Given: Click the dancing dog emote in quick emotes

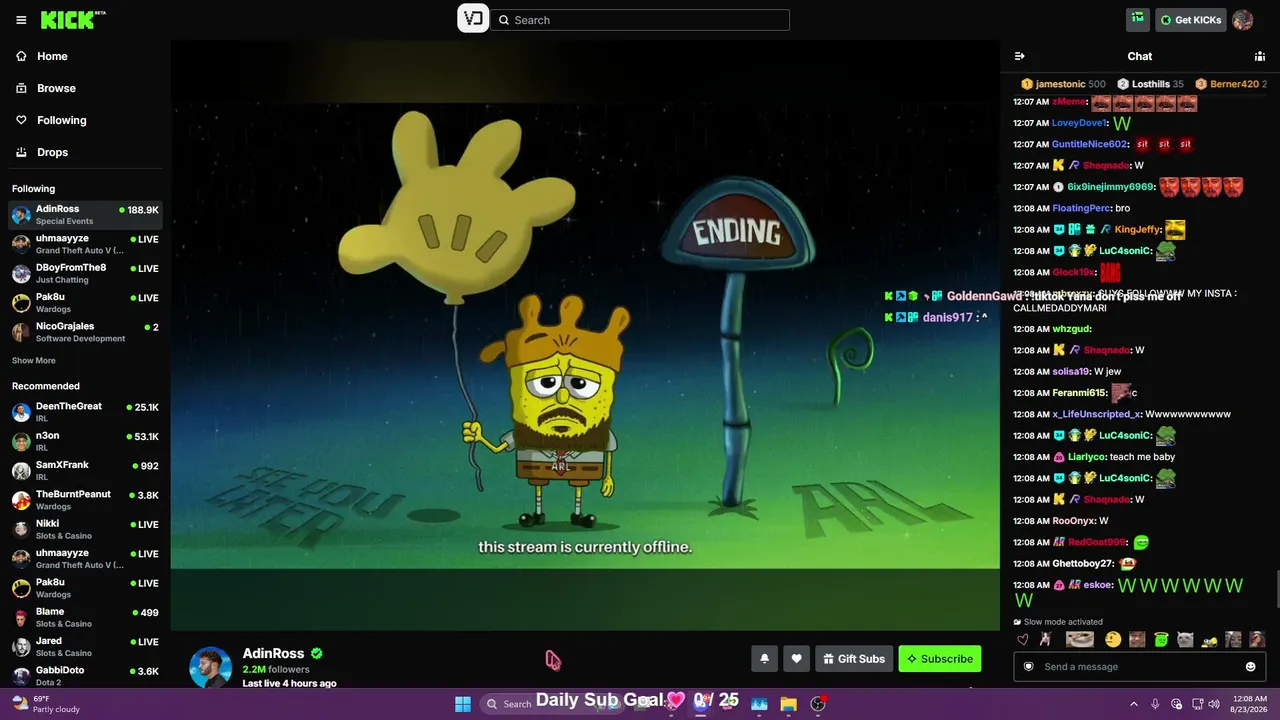Looking at the screenshot, I should coord(1045,640).
